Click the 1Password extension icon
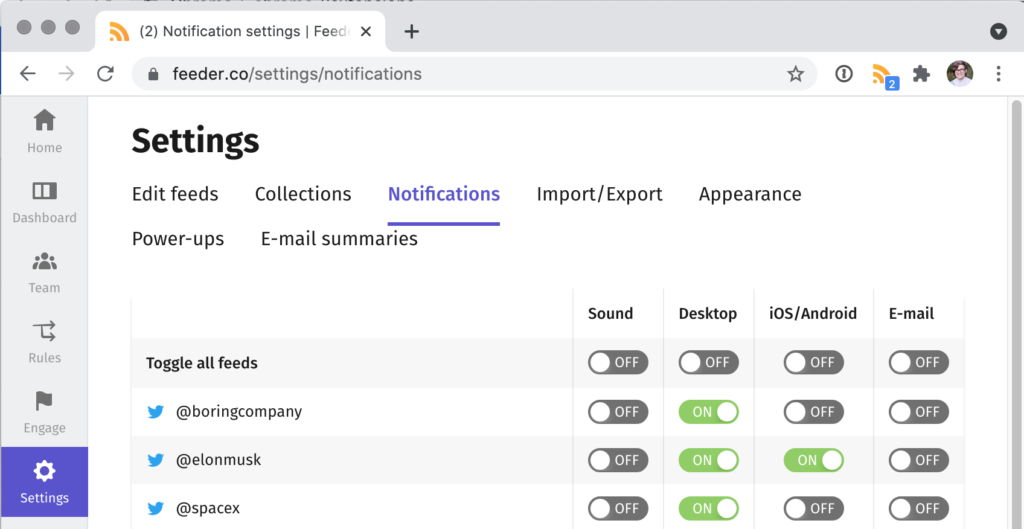Image resolution: width=1024 pixels, height=529 pixels. click(844, 74)
